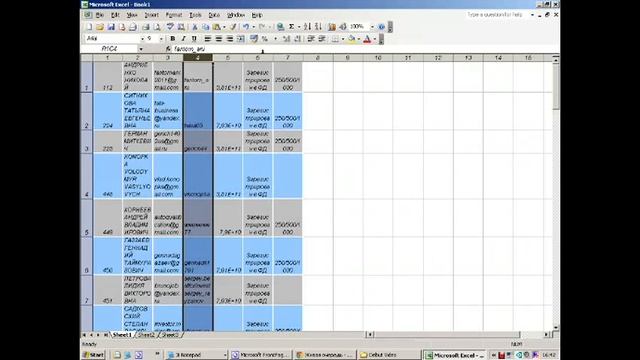Open the Font name dropdown
Screen dimensions: 640x360
point(142,39)
